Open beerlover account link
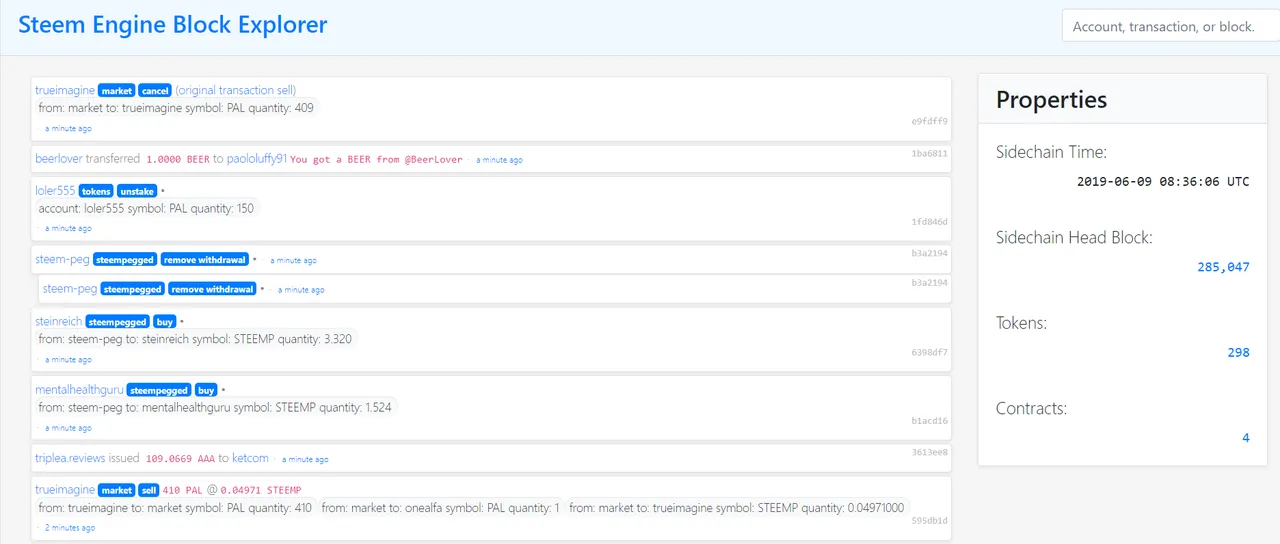 [x=59, y=158]
